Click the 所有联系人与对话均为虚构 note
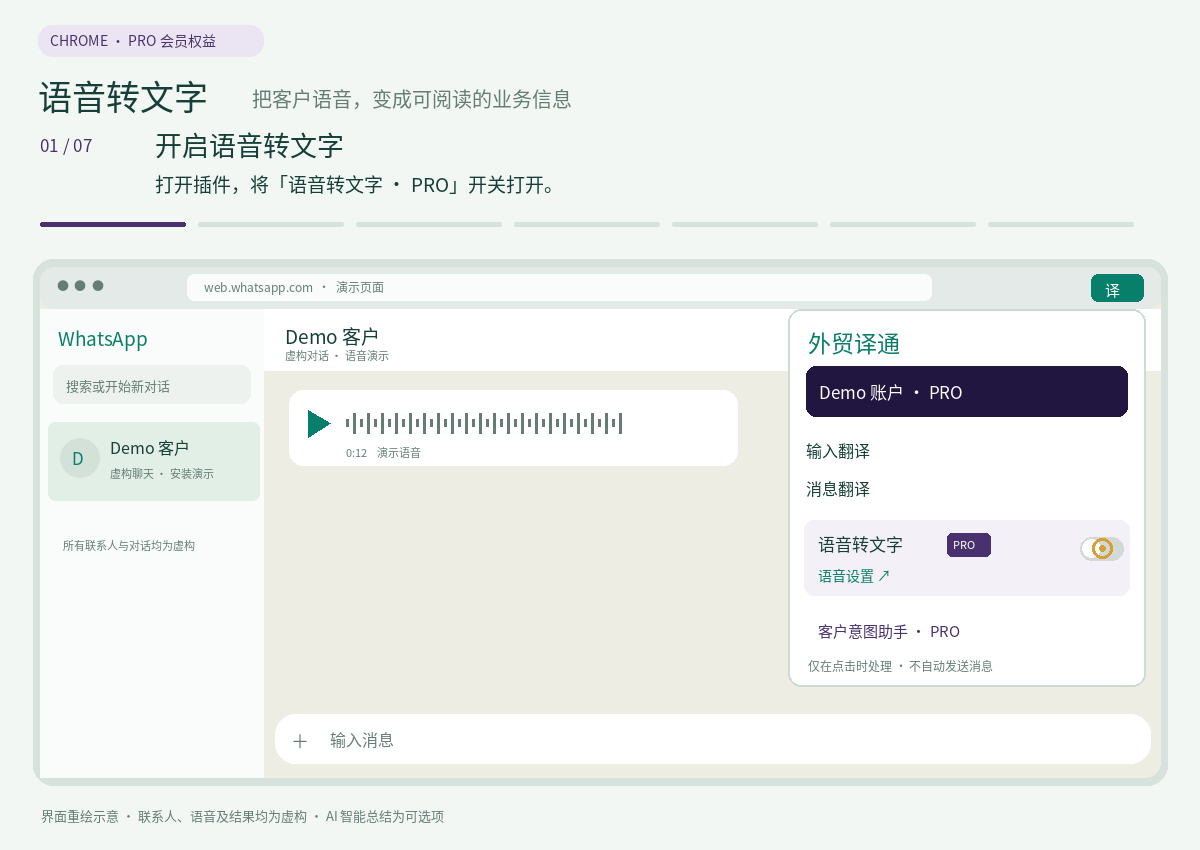This screenshot has width=1200, height=850. point(129,546)
